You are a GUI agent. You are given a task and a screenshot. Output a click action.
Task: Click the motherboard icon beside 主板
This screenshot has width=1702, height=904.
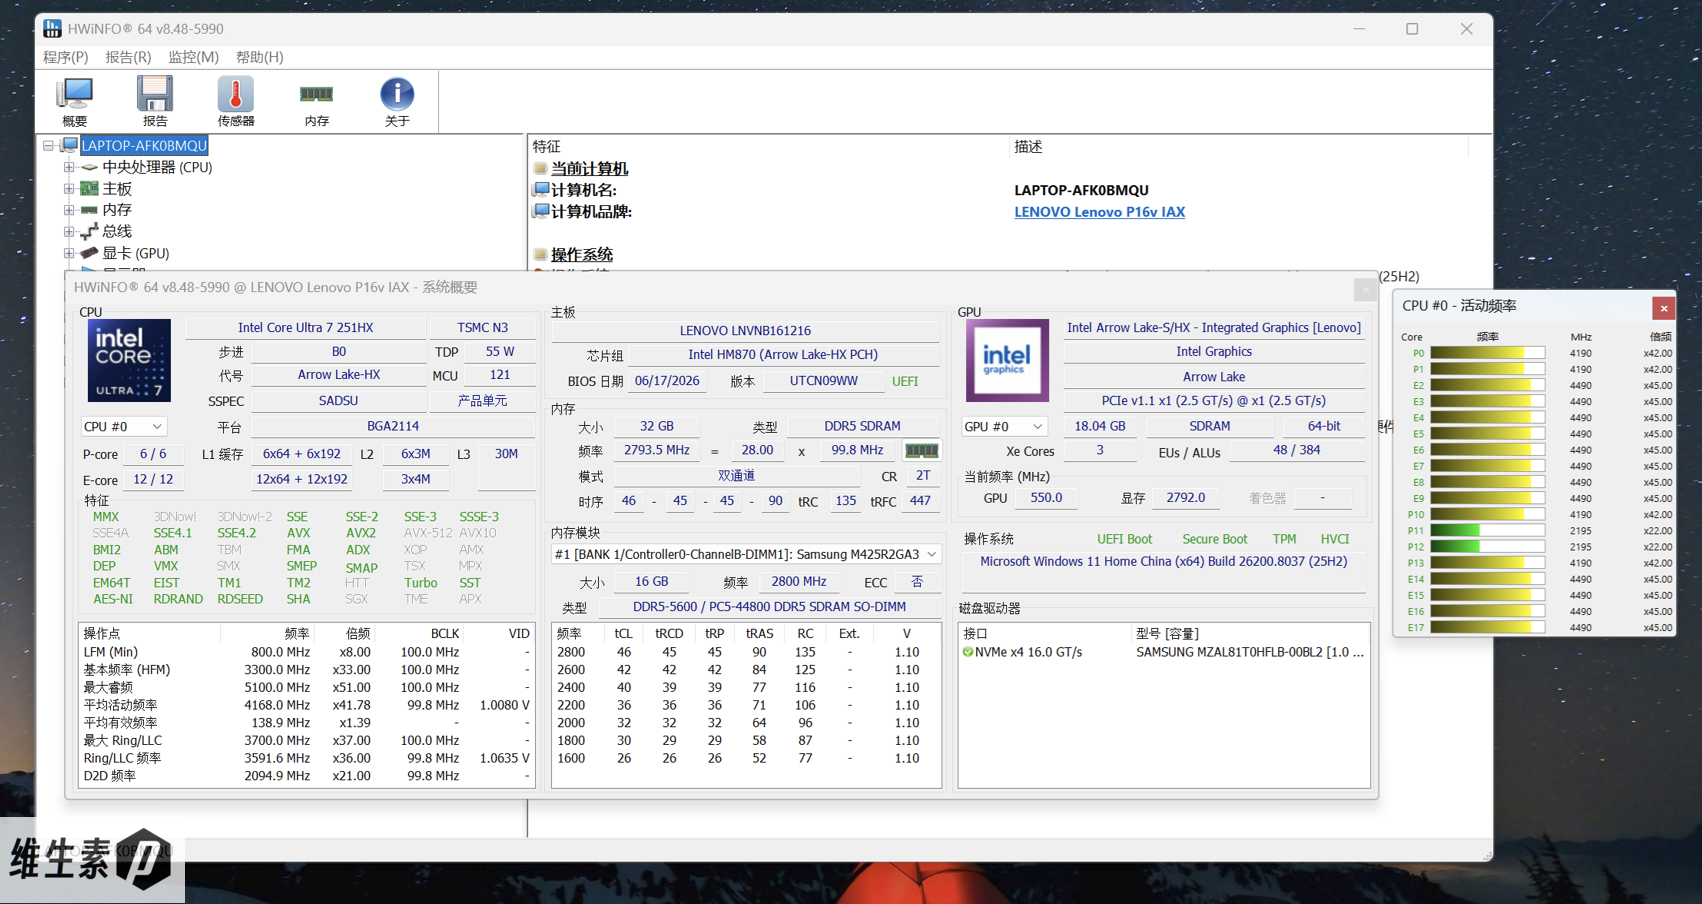point(90,189)
